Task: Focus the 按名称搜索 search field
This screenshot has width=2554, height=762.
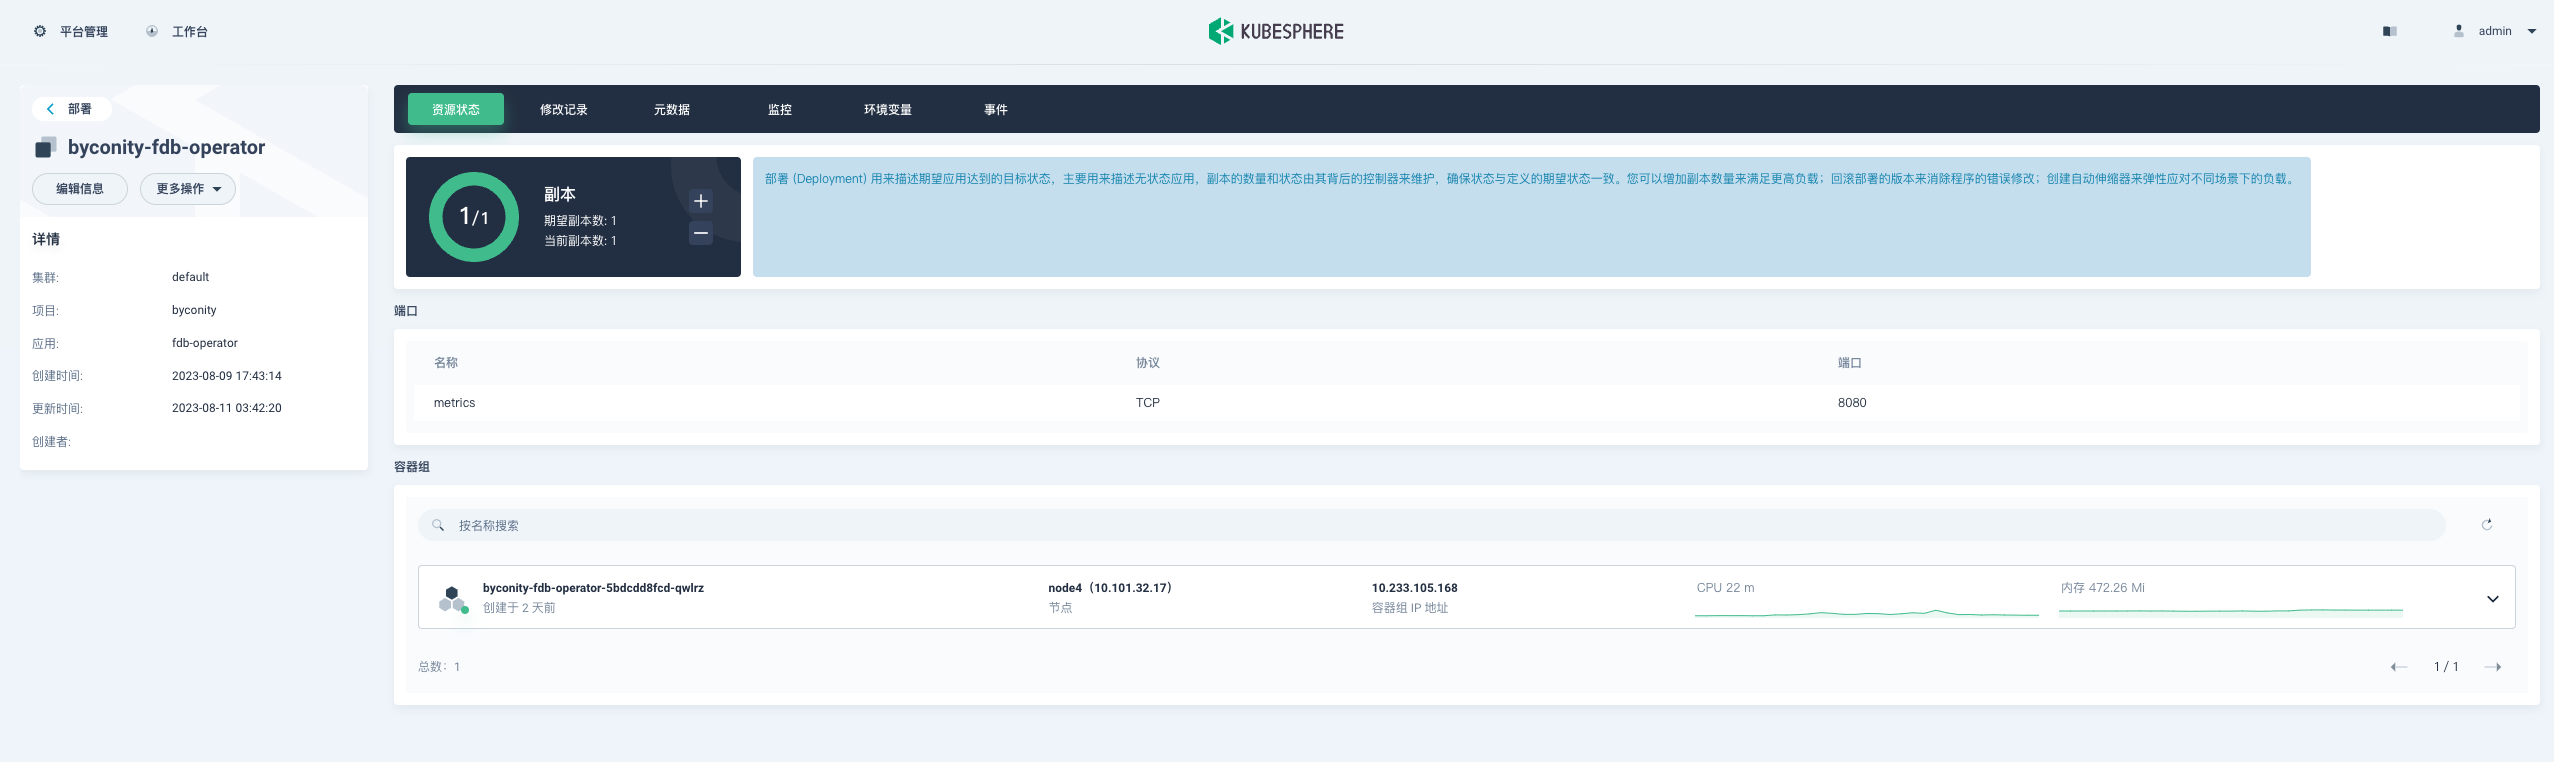Action: point(1430,525)
